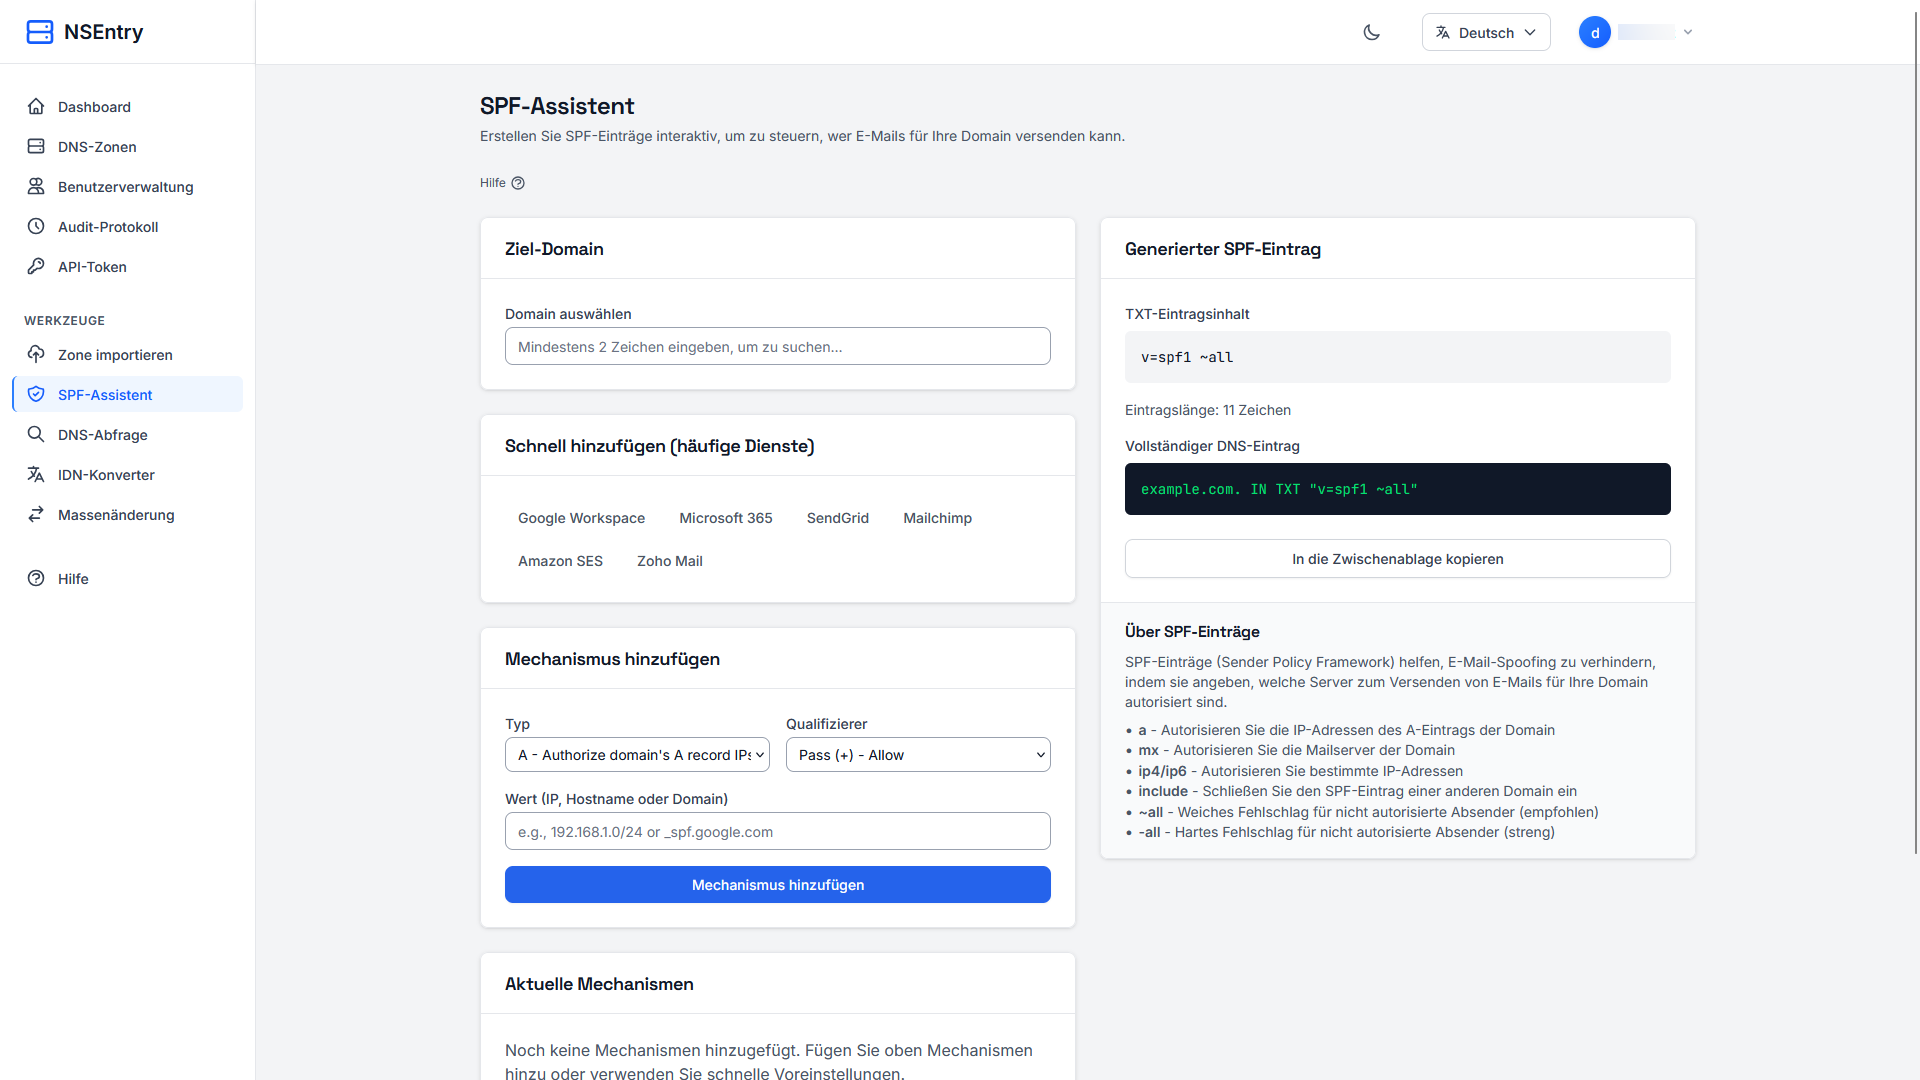Click the sidebar Hilfe question-mark icon
The height and width of the screenshot is (1080, 1920).
(x=36, y=578)
